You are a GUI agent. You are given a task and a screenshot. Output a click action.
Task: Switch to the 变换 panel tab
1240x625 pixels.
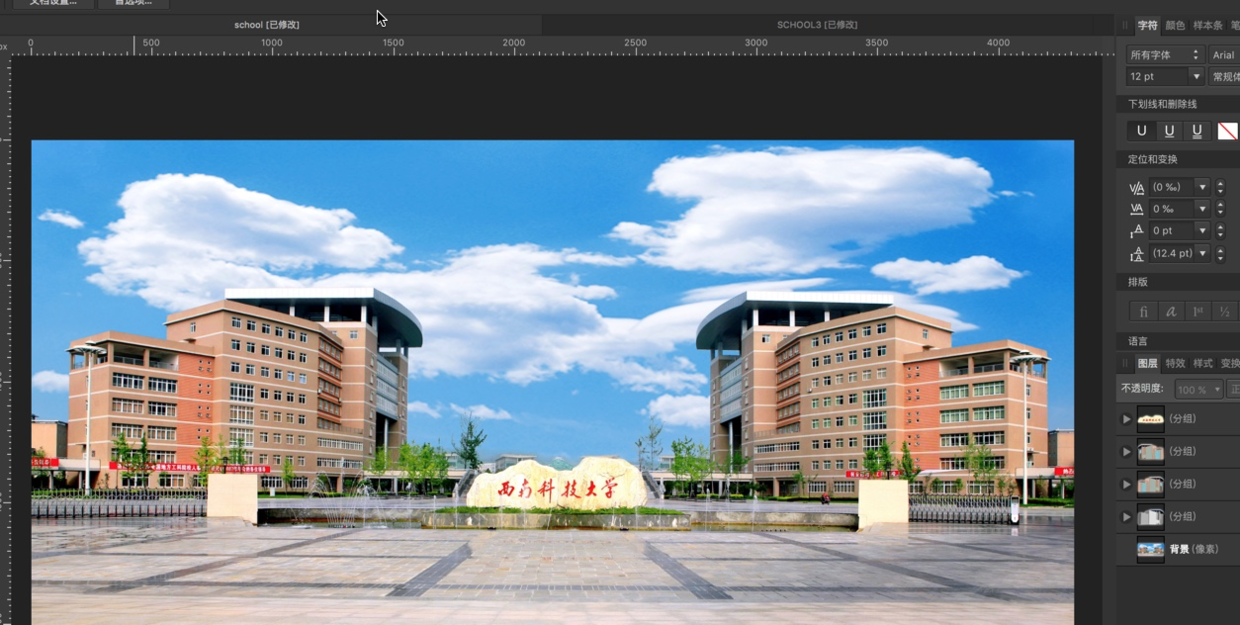1230,364
